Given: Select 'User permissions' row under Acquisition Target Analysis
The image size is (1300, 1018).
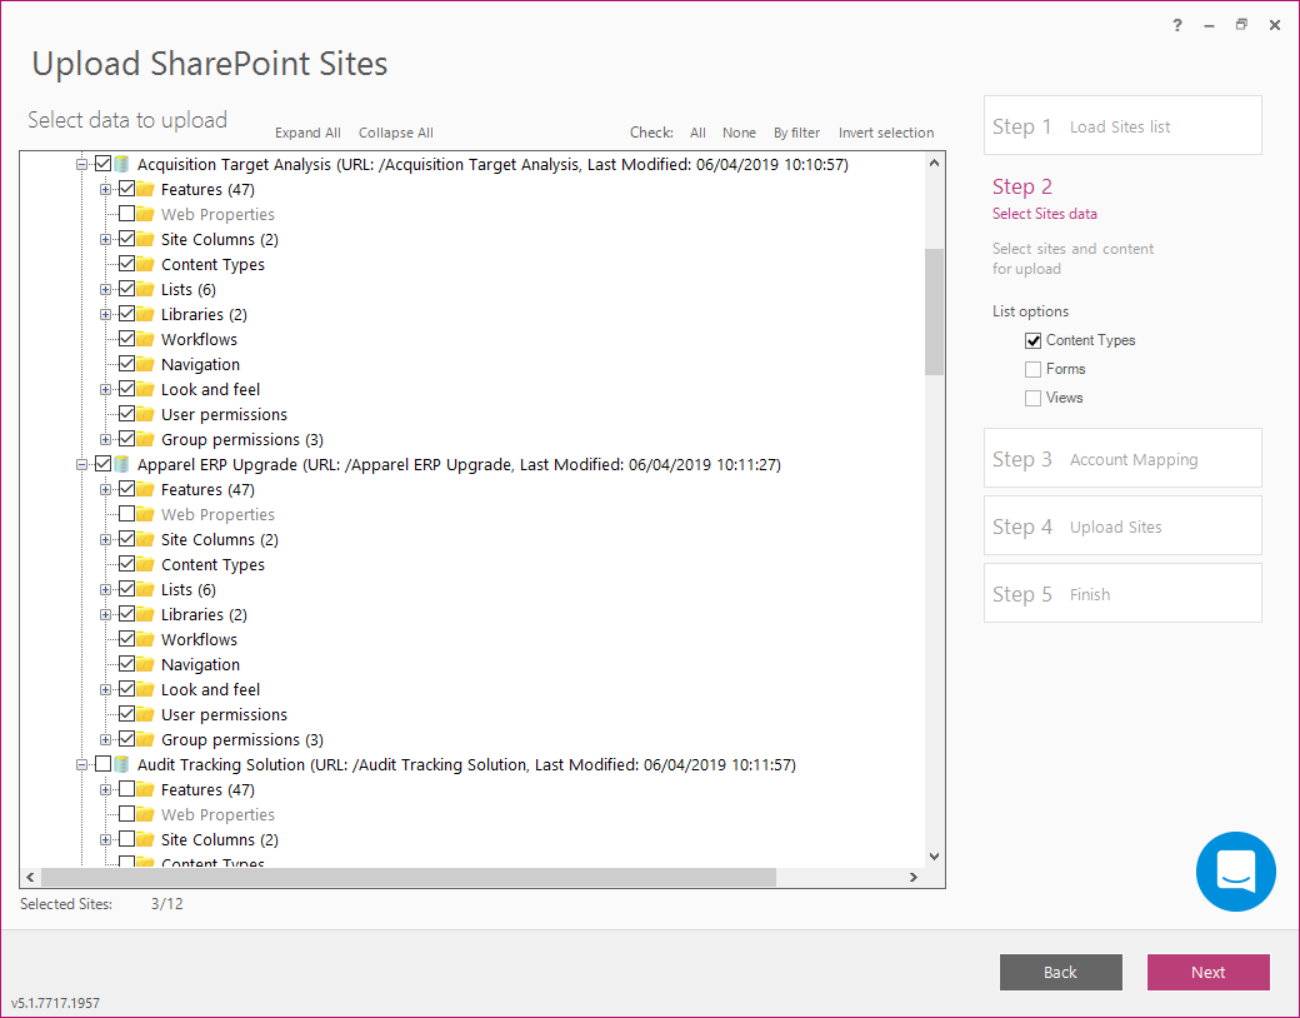Looking at the screenshot, I should (224, 414).
